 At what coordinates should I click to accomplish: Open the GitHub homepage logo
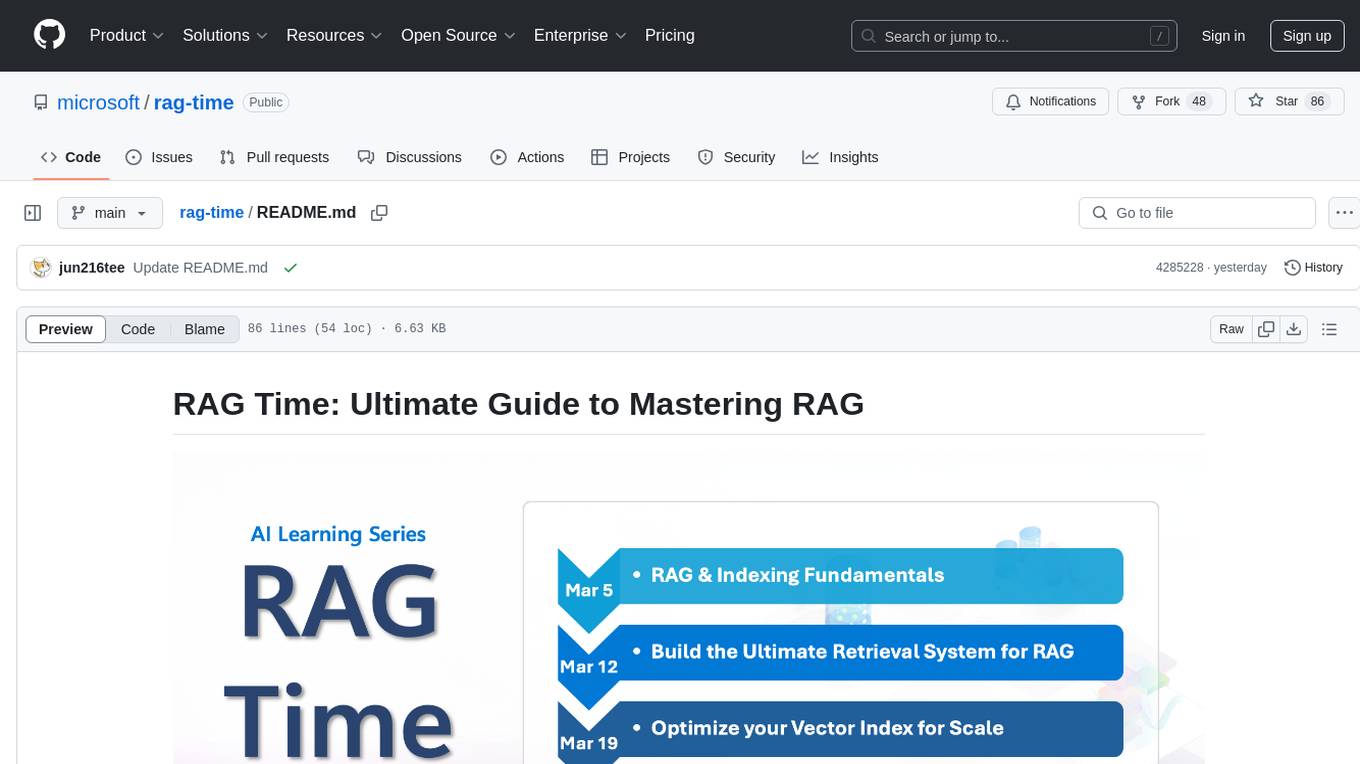click(x=50, y=35)
